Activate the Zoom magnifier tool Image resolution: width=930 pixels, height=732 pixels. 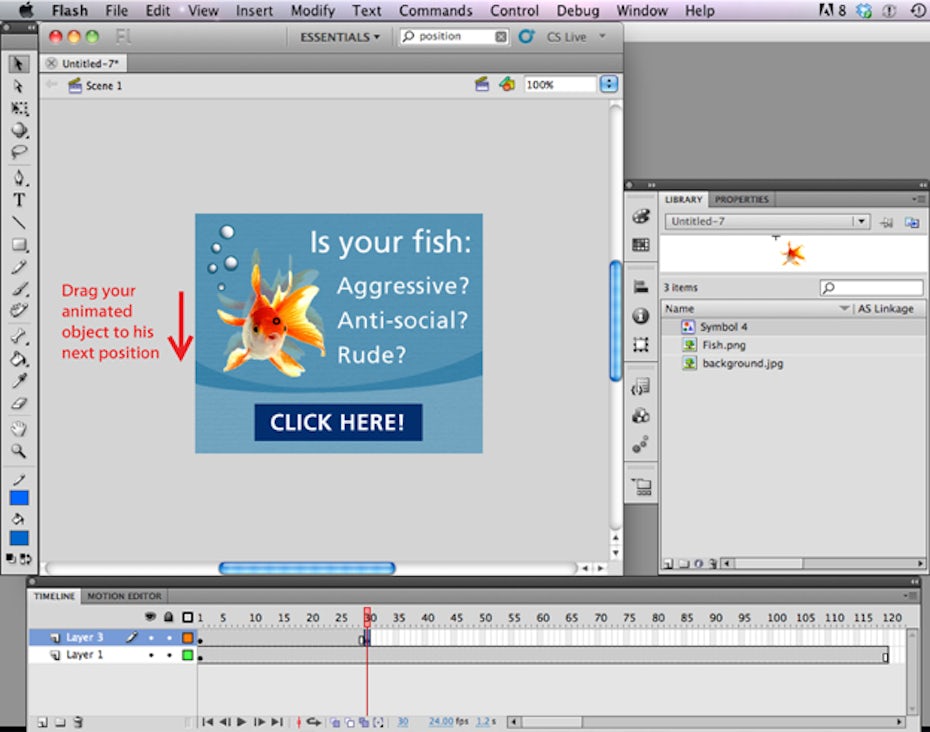(19, 451)
